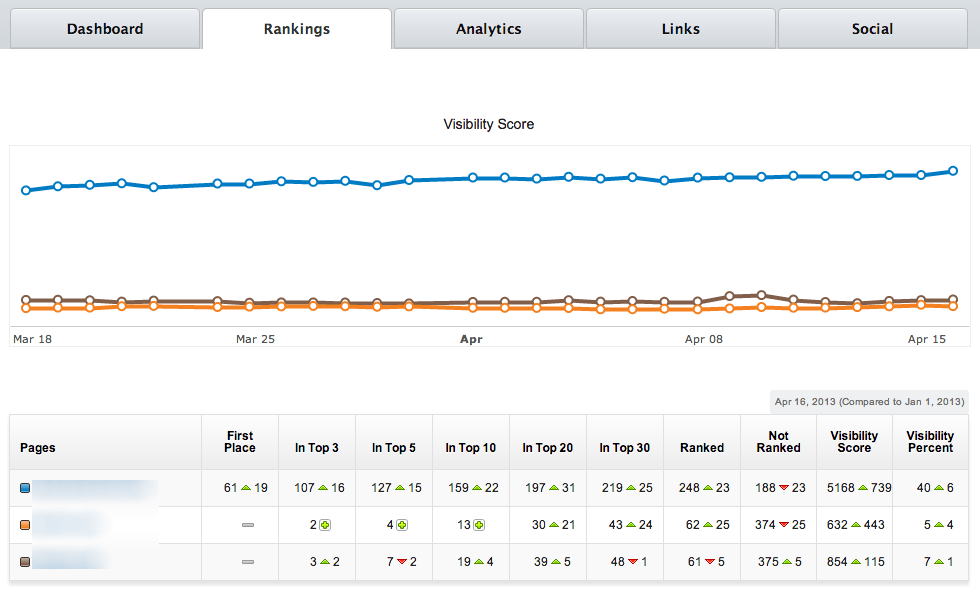Sort by First Place column header

[240, 442]
